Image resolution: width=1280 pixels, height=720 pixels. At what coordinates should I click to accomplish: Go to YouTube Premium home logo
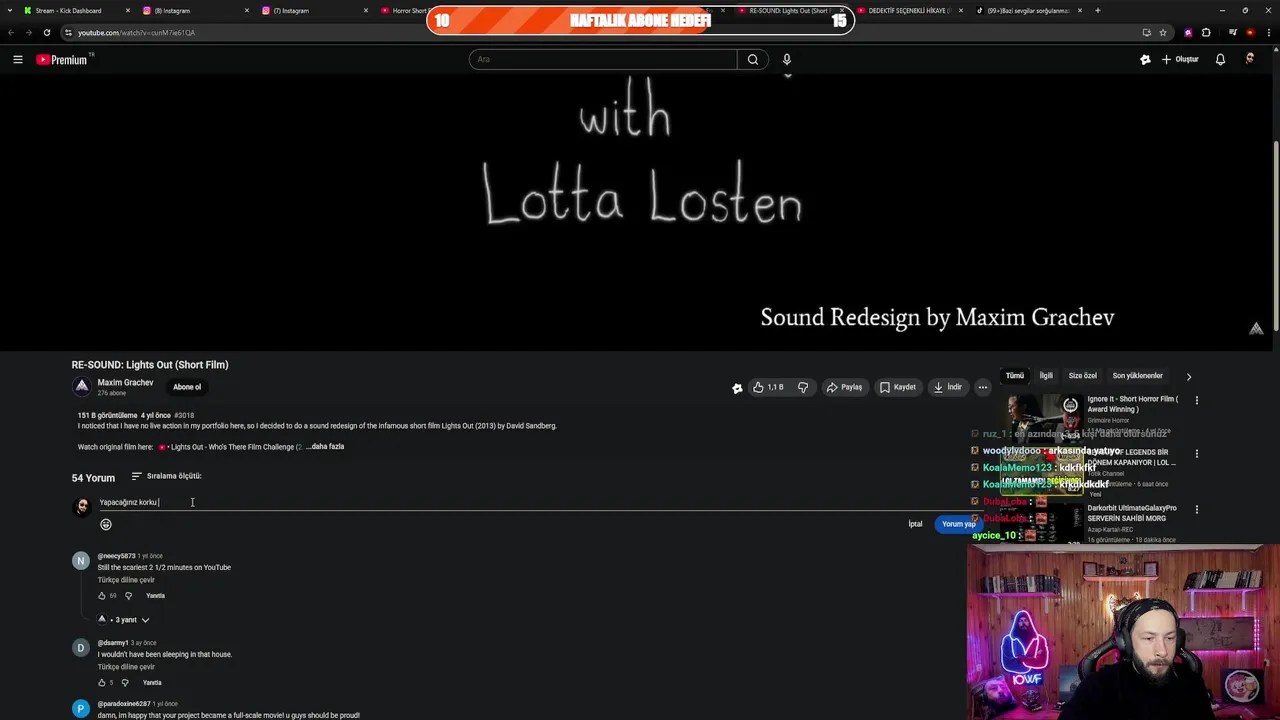(x=64, y=60)
